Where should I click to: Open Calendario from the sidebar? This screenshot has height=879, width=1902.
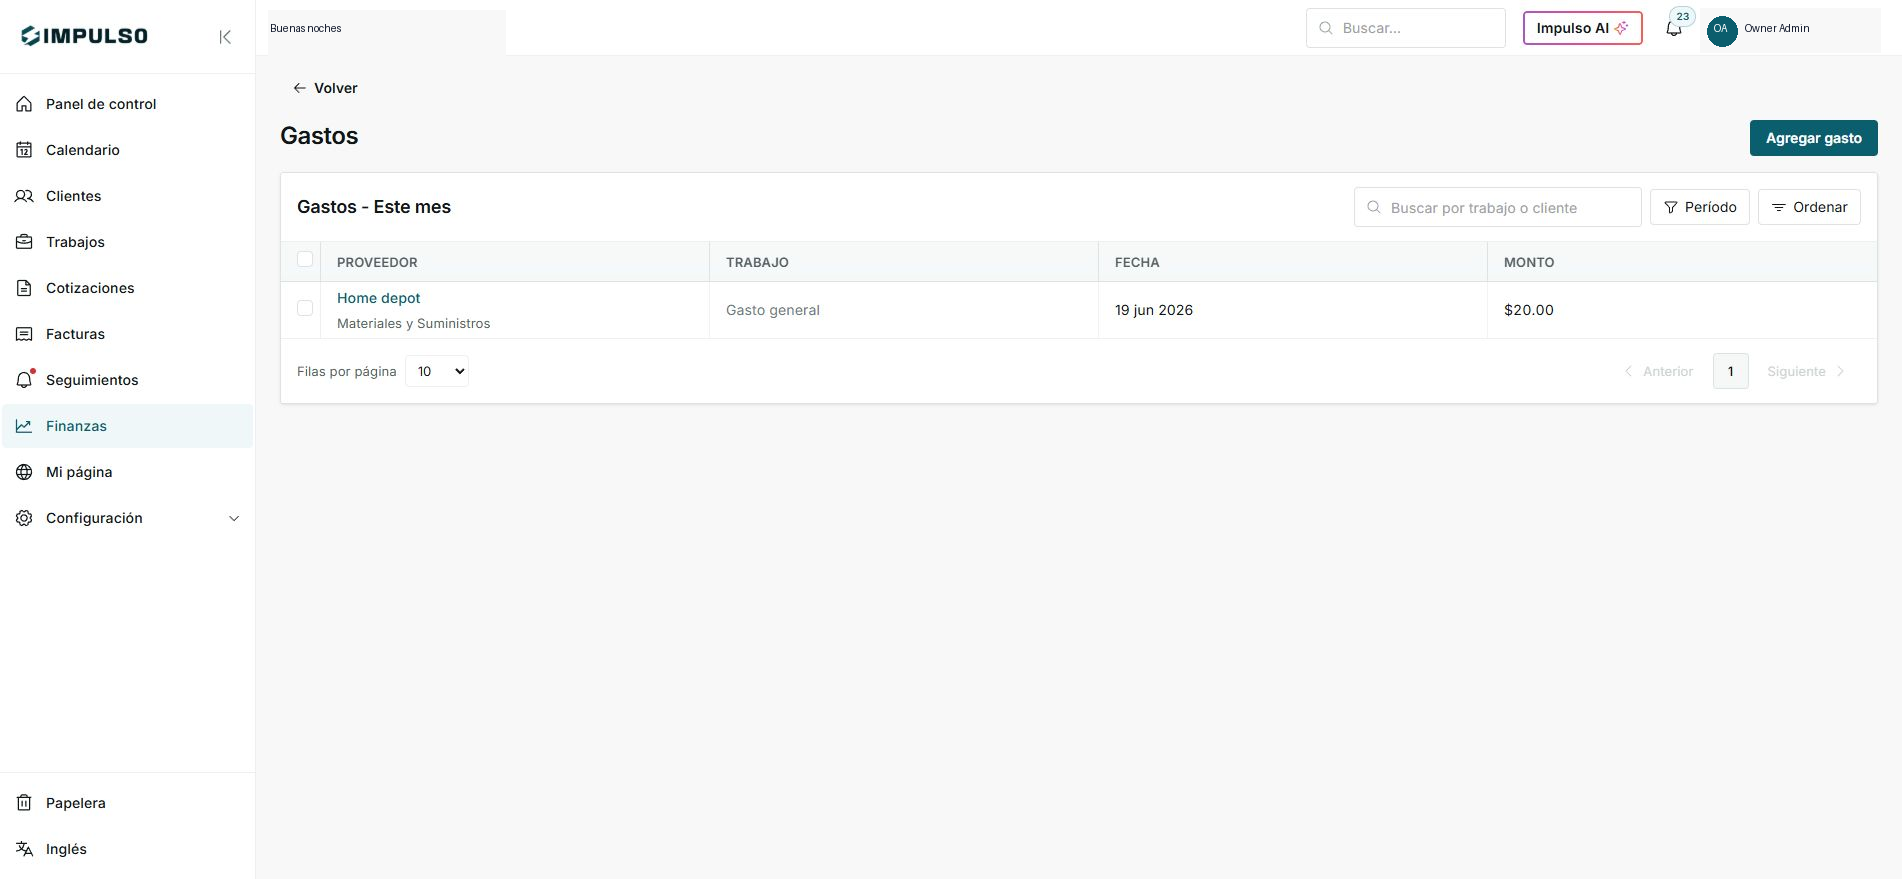[127, 150]
